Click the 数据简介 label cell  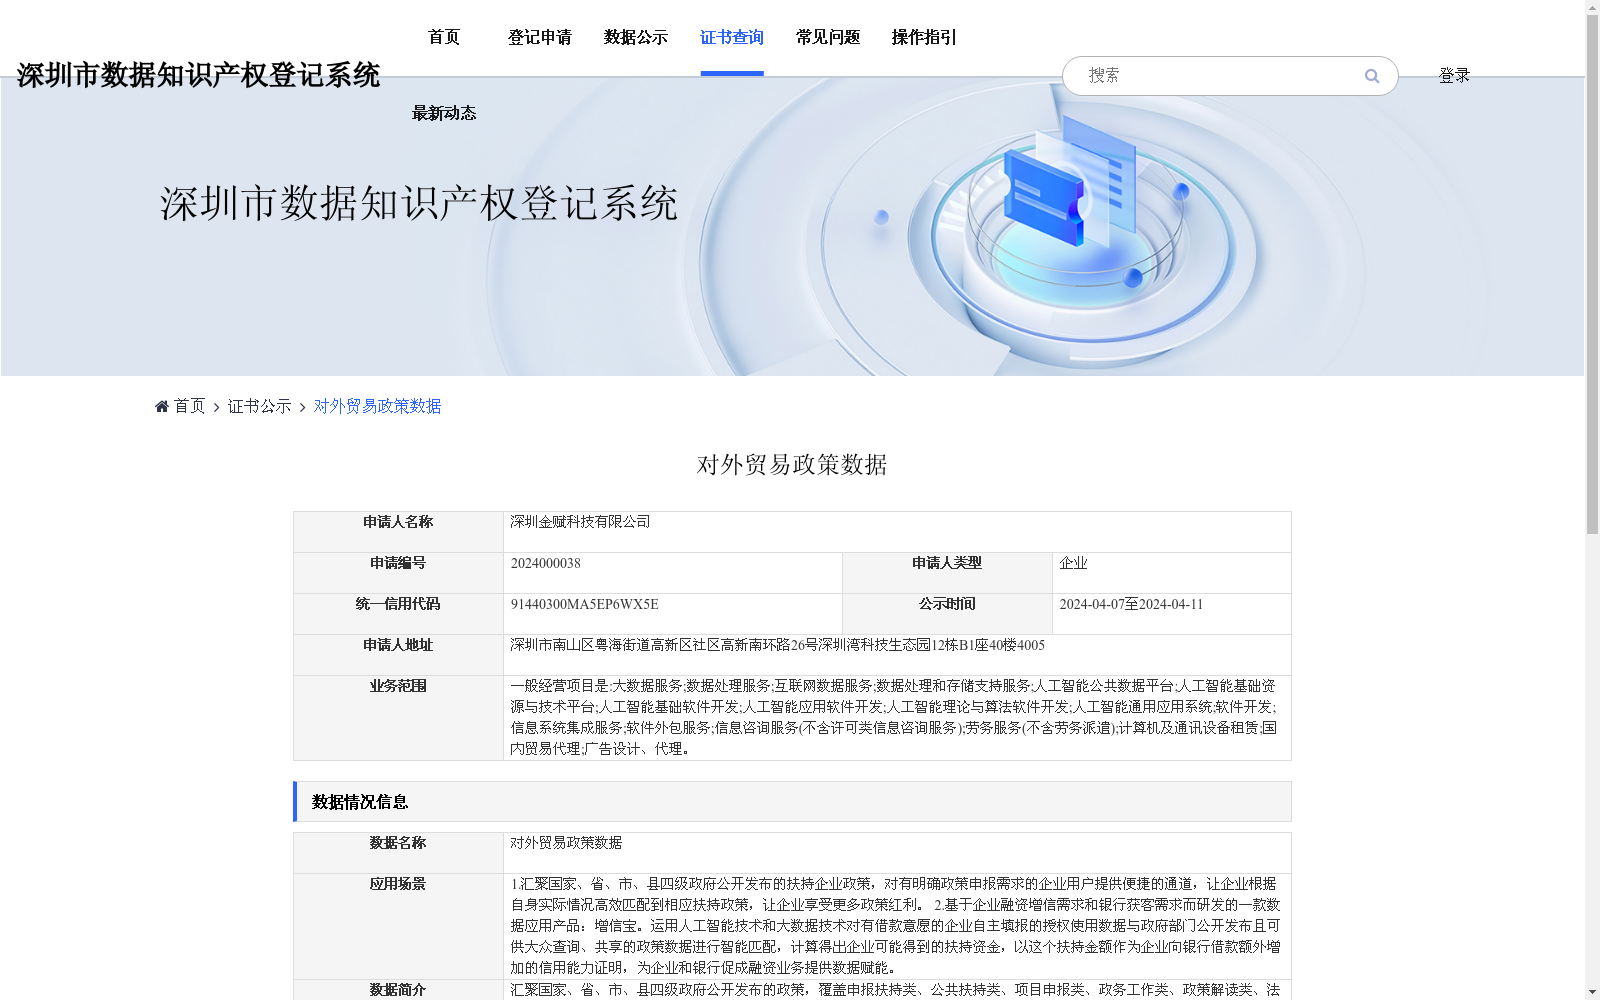point(398,990)
